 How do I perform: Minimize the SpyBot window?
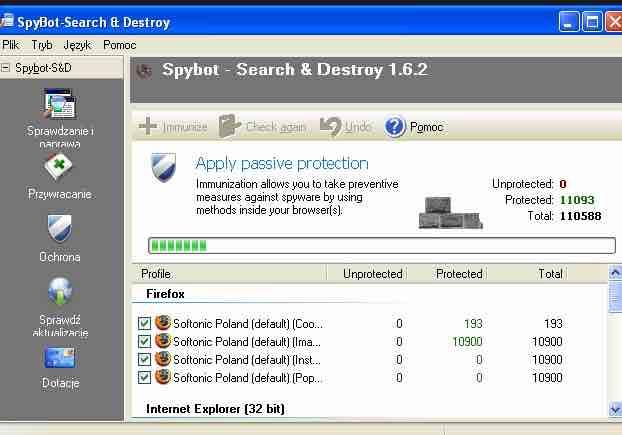(569, 22)
